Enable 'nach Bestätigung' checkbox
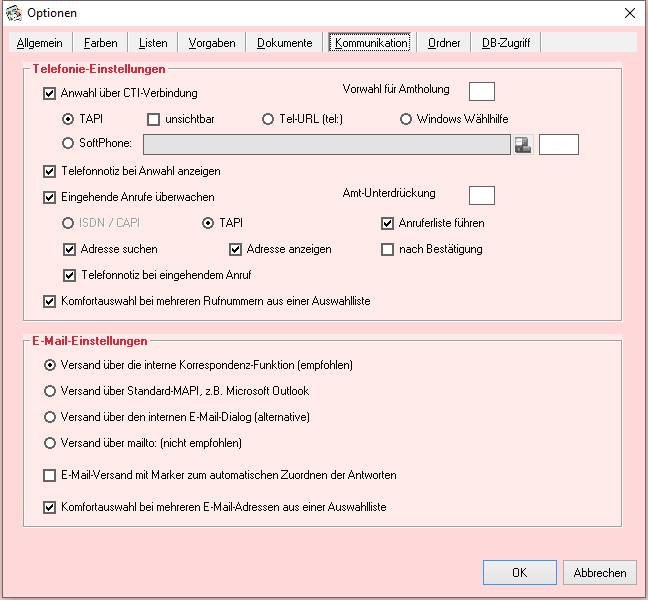Image resolution: width=648 pixels, height=600 pixels. click(388, 249)
